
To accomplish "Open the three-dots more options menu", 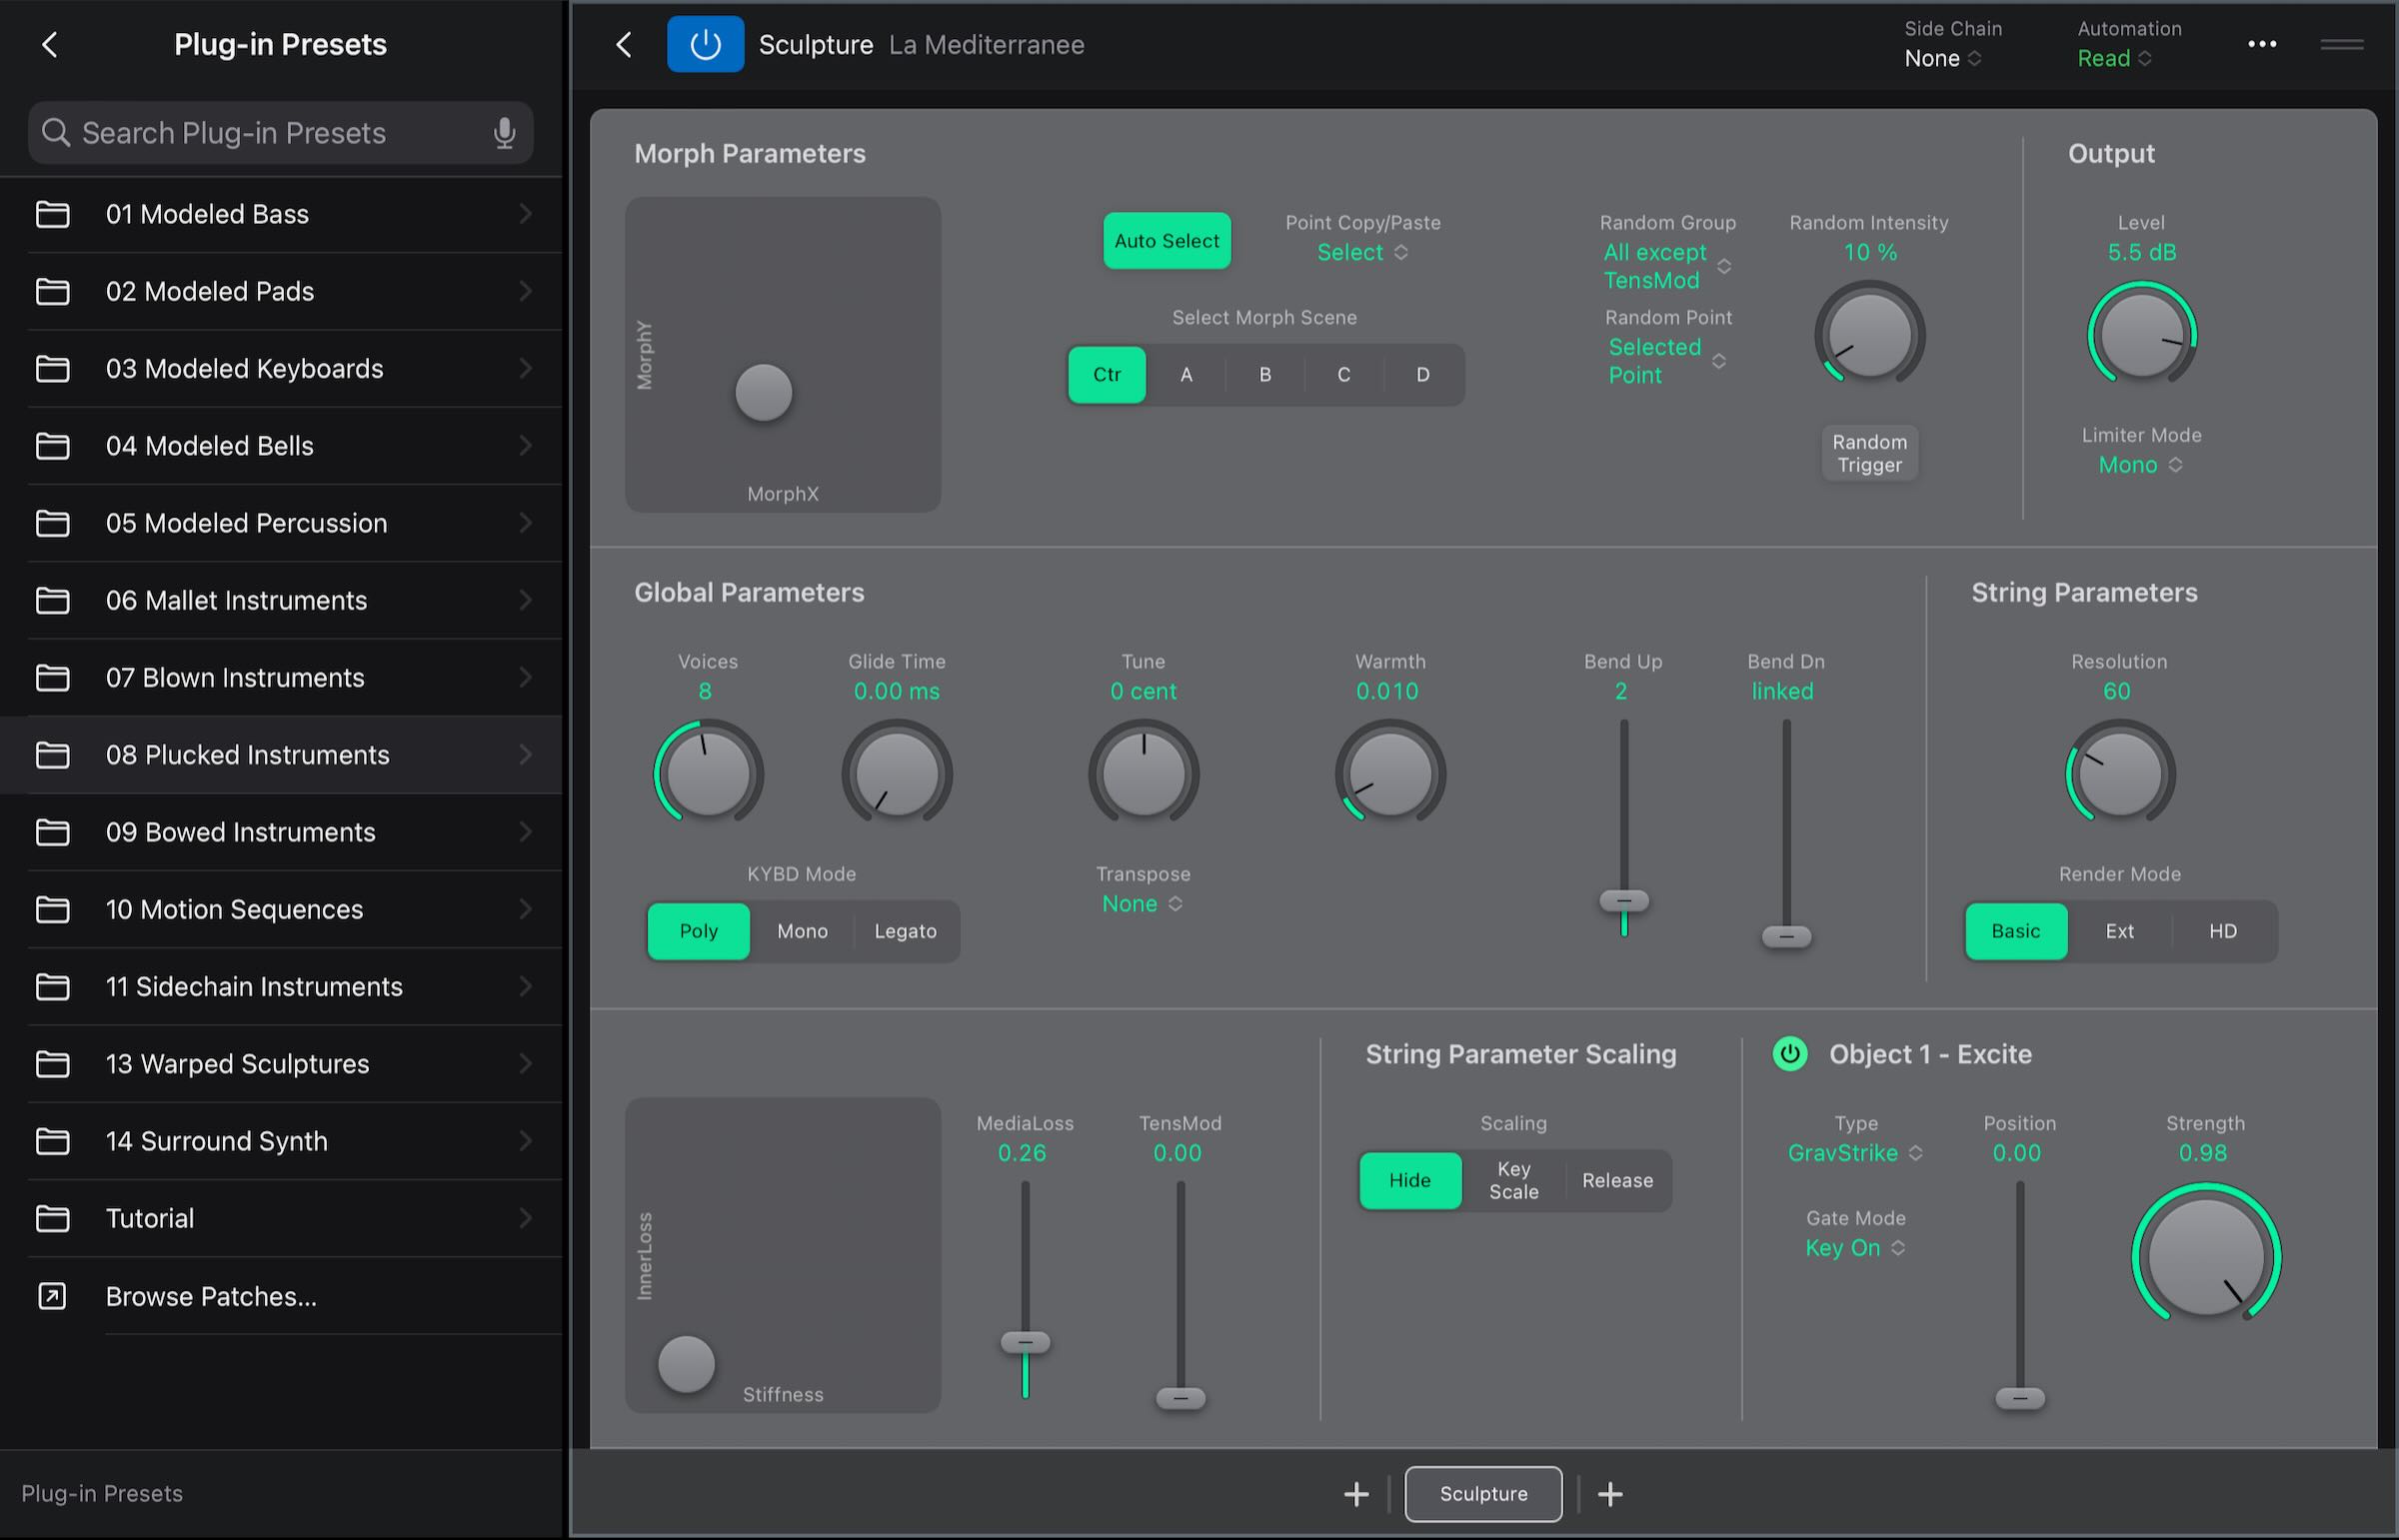I will [x=2261, y=44].
